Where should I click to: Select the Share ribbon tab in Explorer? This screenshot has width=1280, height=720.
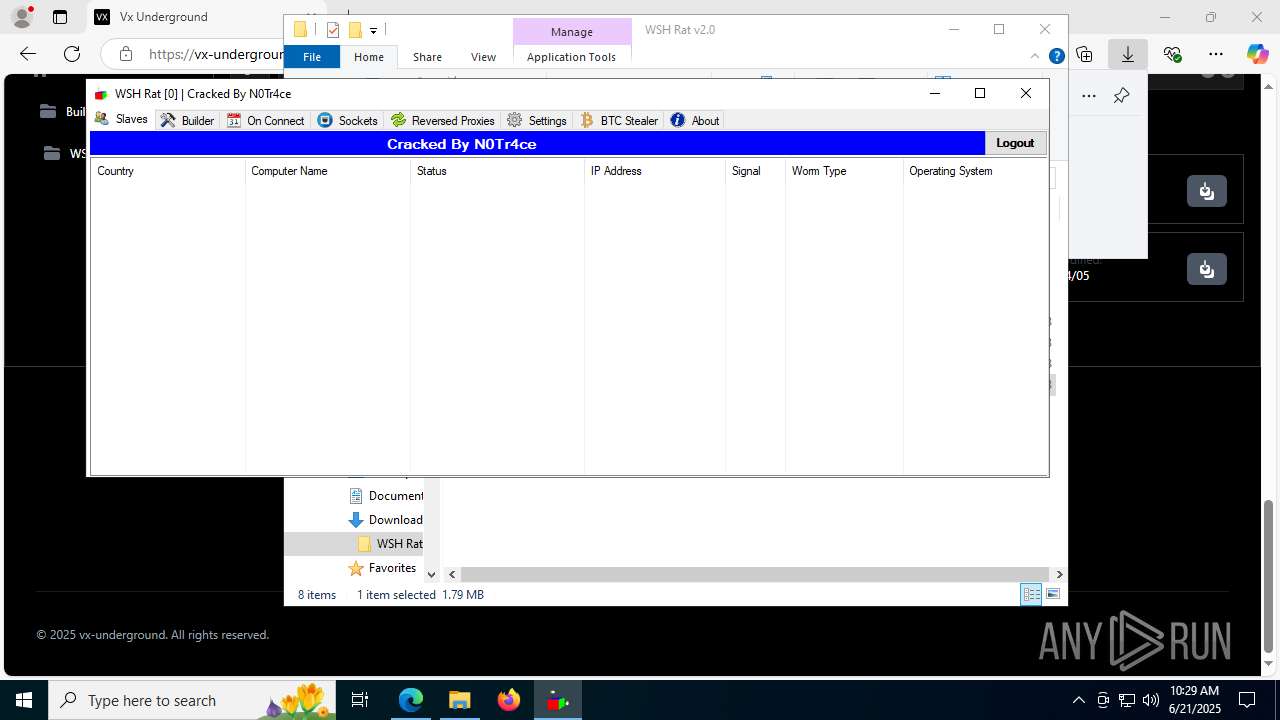coord(427,57)
